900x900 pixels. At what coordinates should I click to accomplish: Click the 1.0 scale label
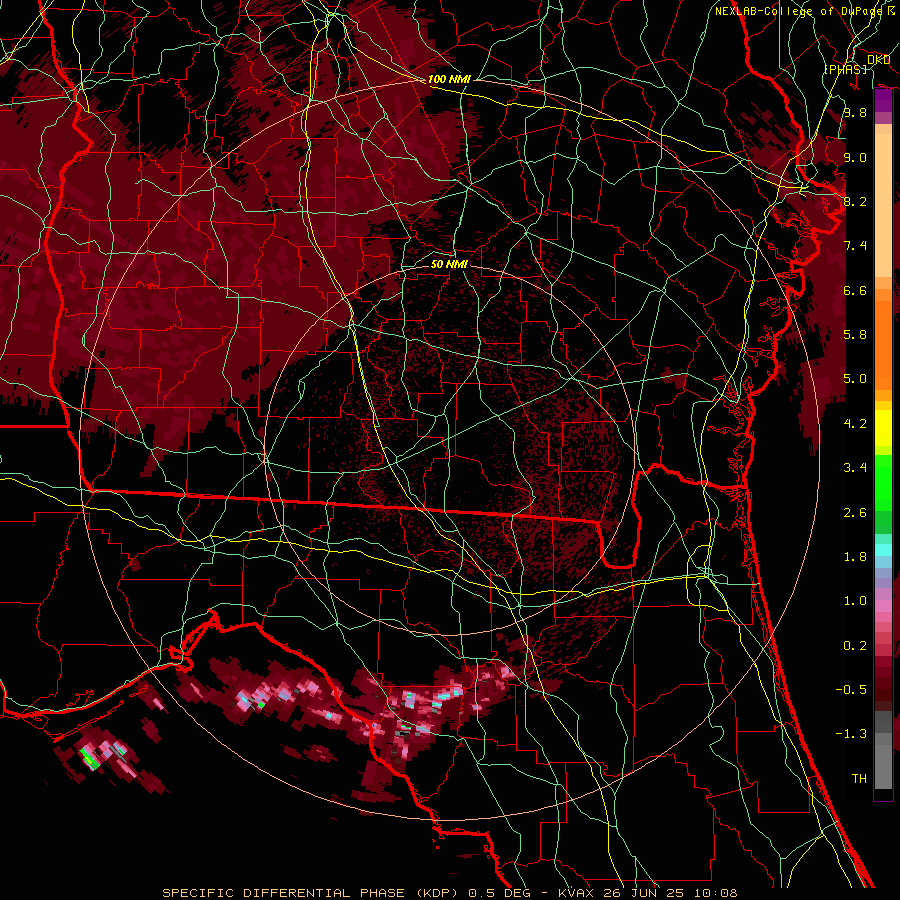855,601
